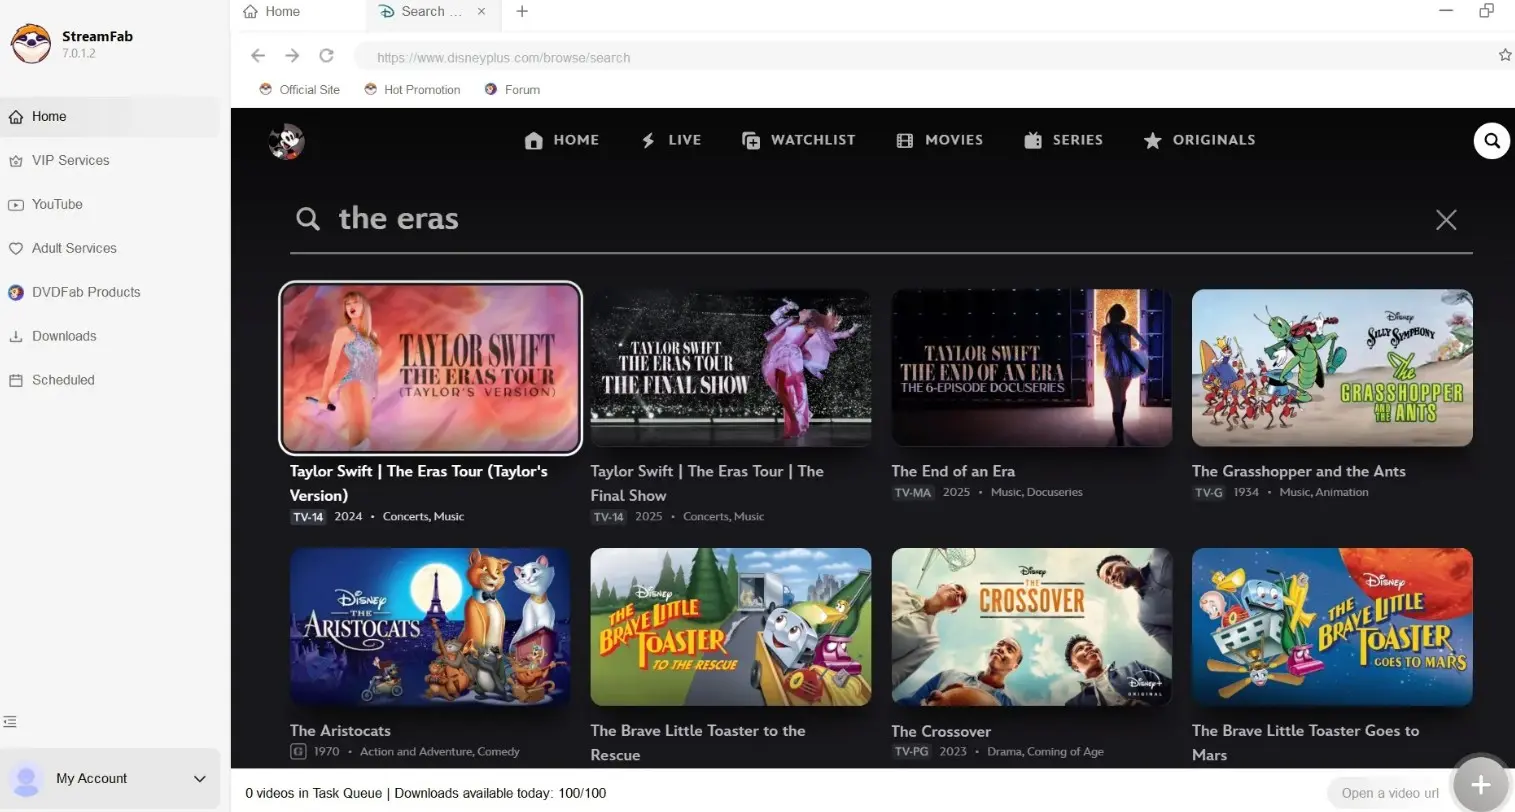The height and width of the screenshot is (812, 1515).
Task: Open The Crossover thumbnail
Action: pyautogui.click(x=1032, y=627)
